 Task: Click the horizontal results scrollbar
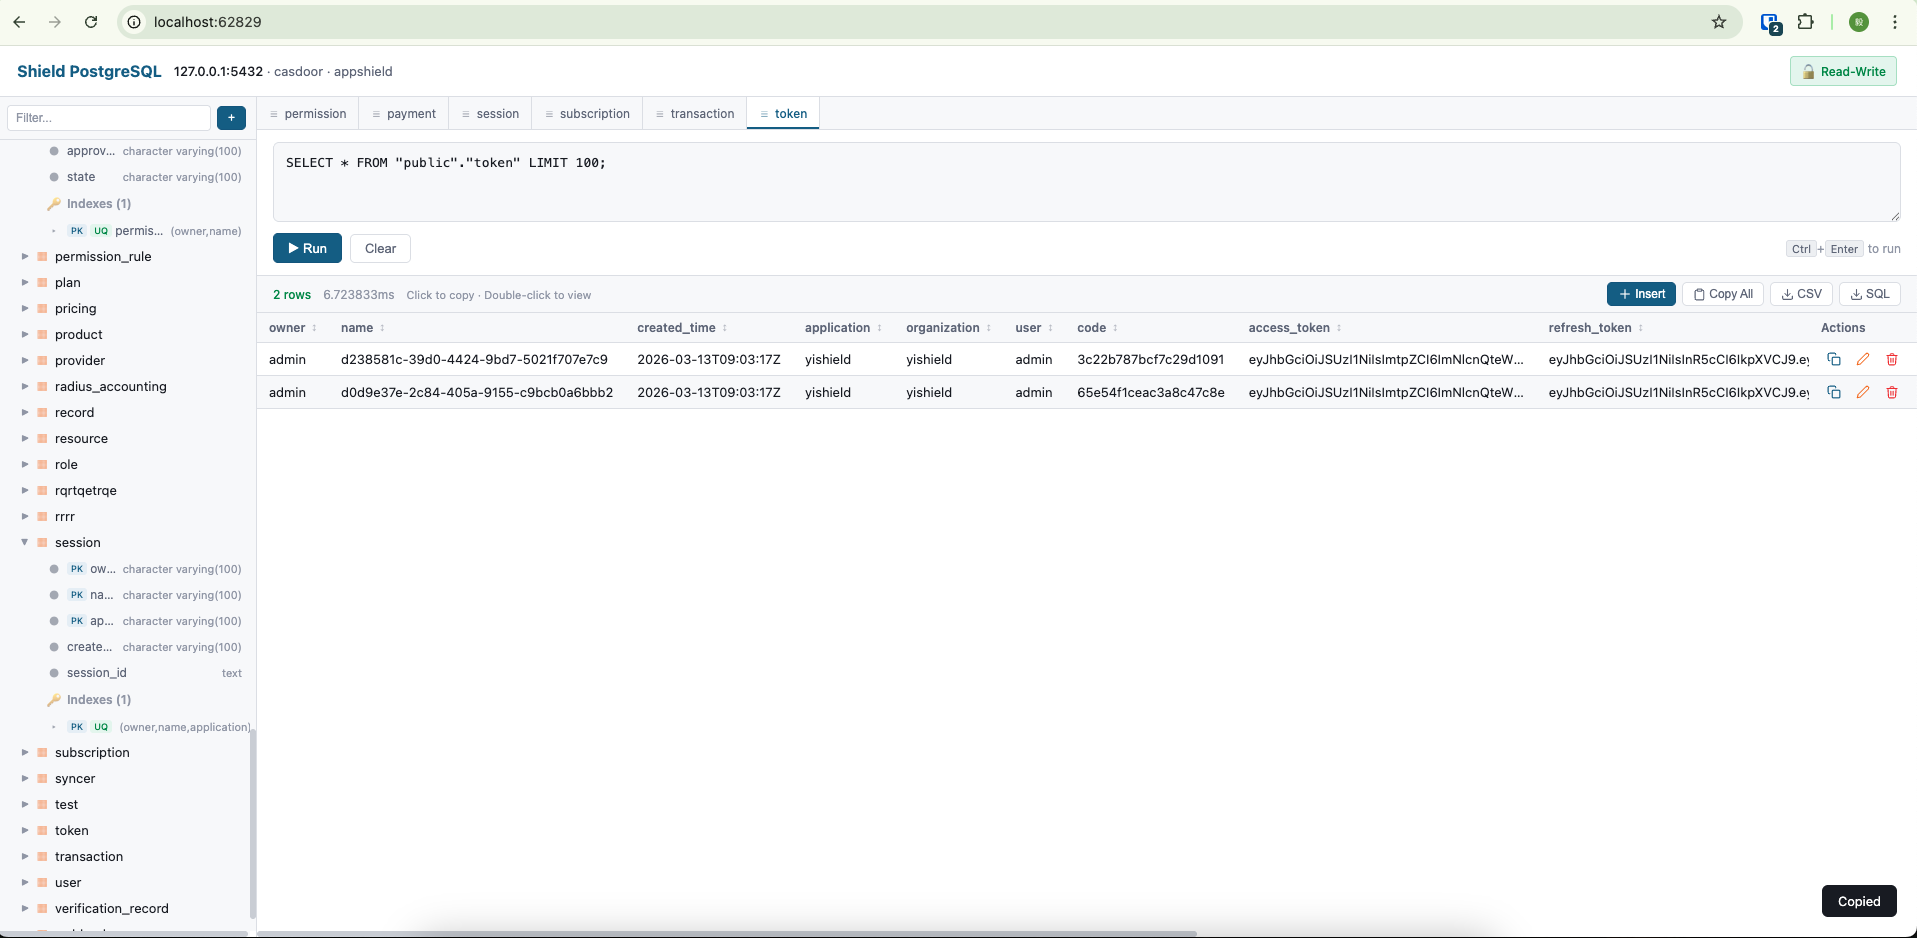727,934
